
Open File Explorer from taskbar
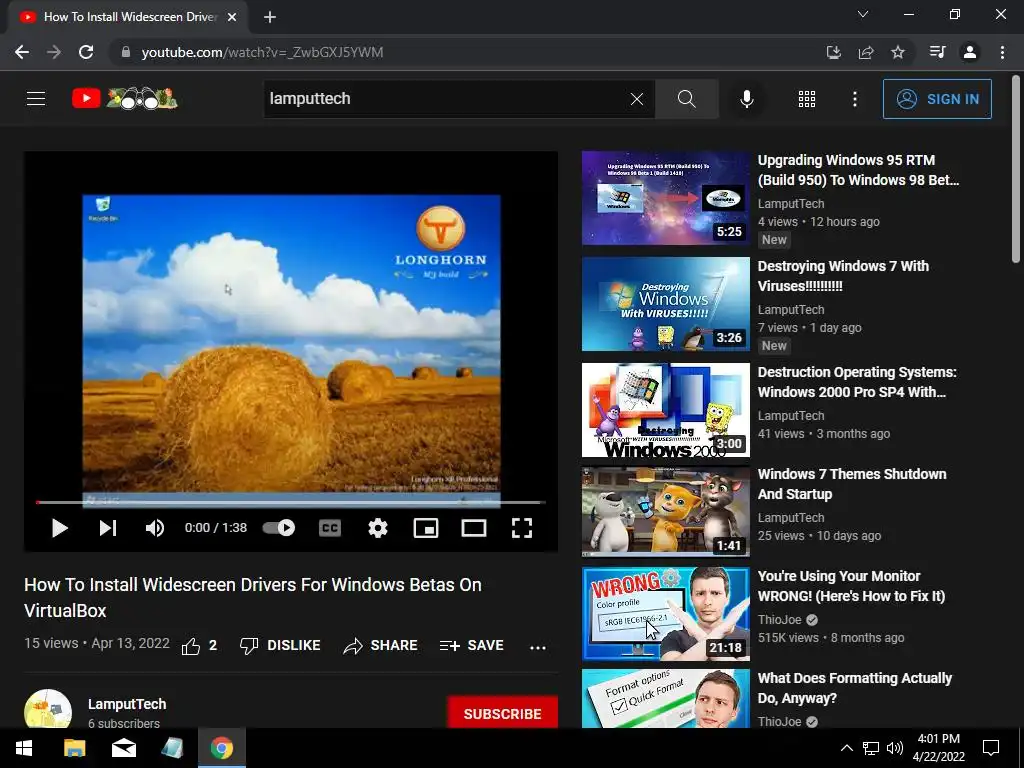(x=74, y=748)
